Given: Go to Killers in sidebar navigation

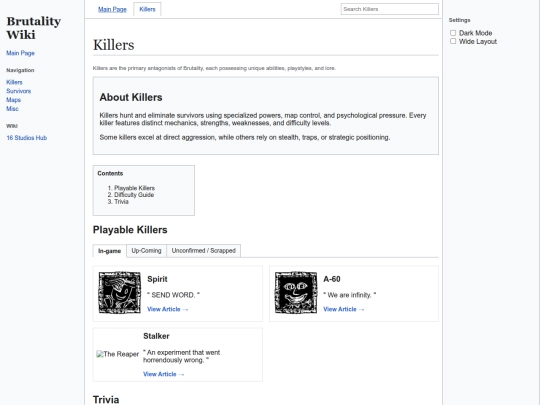Looking at the screenshot, I should click(14, 82).
